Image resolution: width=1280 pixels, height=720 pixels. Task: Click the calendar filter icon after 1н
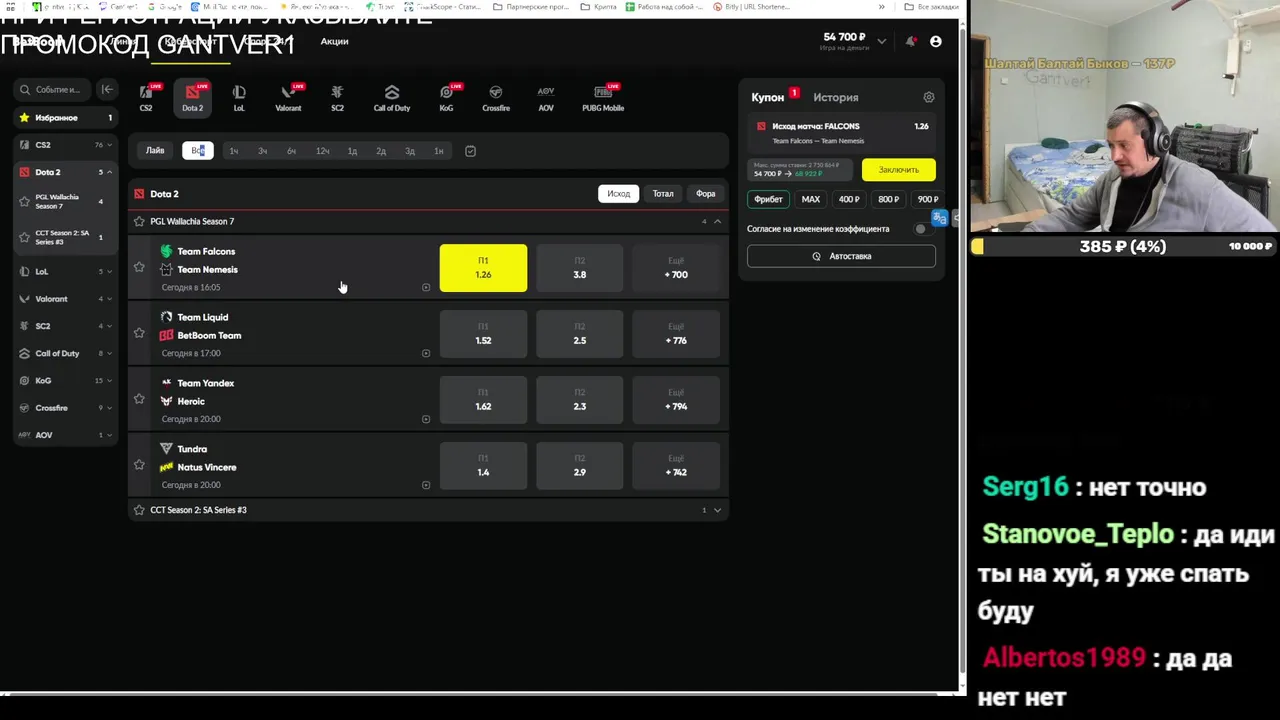(x=471, y=151)
